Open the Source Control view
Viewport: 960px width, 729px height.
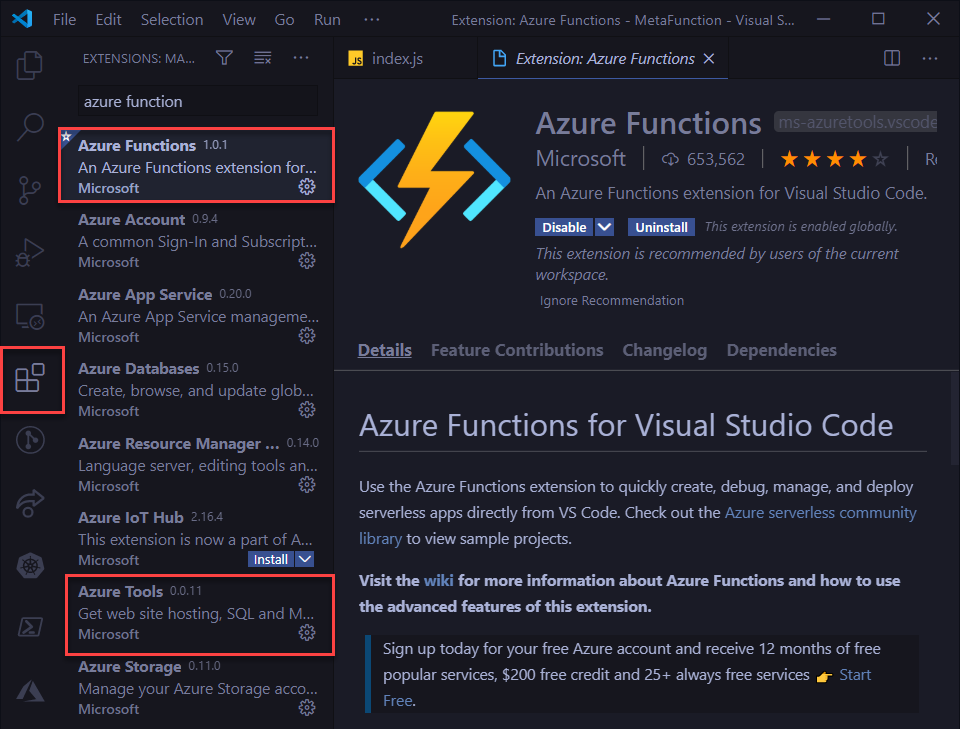pyautogui.click(x=30, y=190)
